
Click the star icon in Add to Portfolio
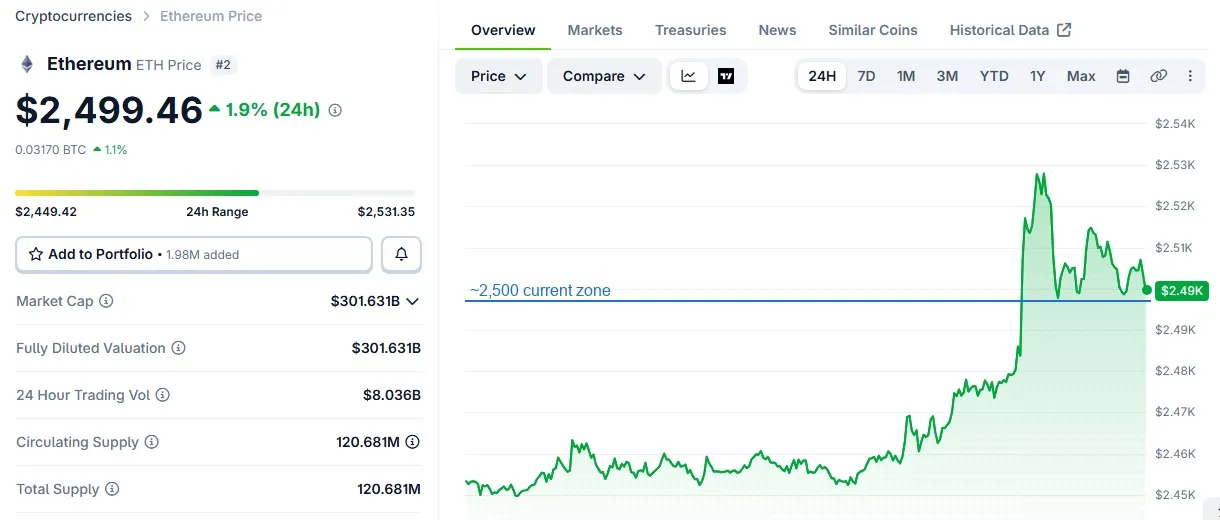[x=36, y=254]
